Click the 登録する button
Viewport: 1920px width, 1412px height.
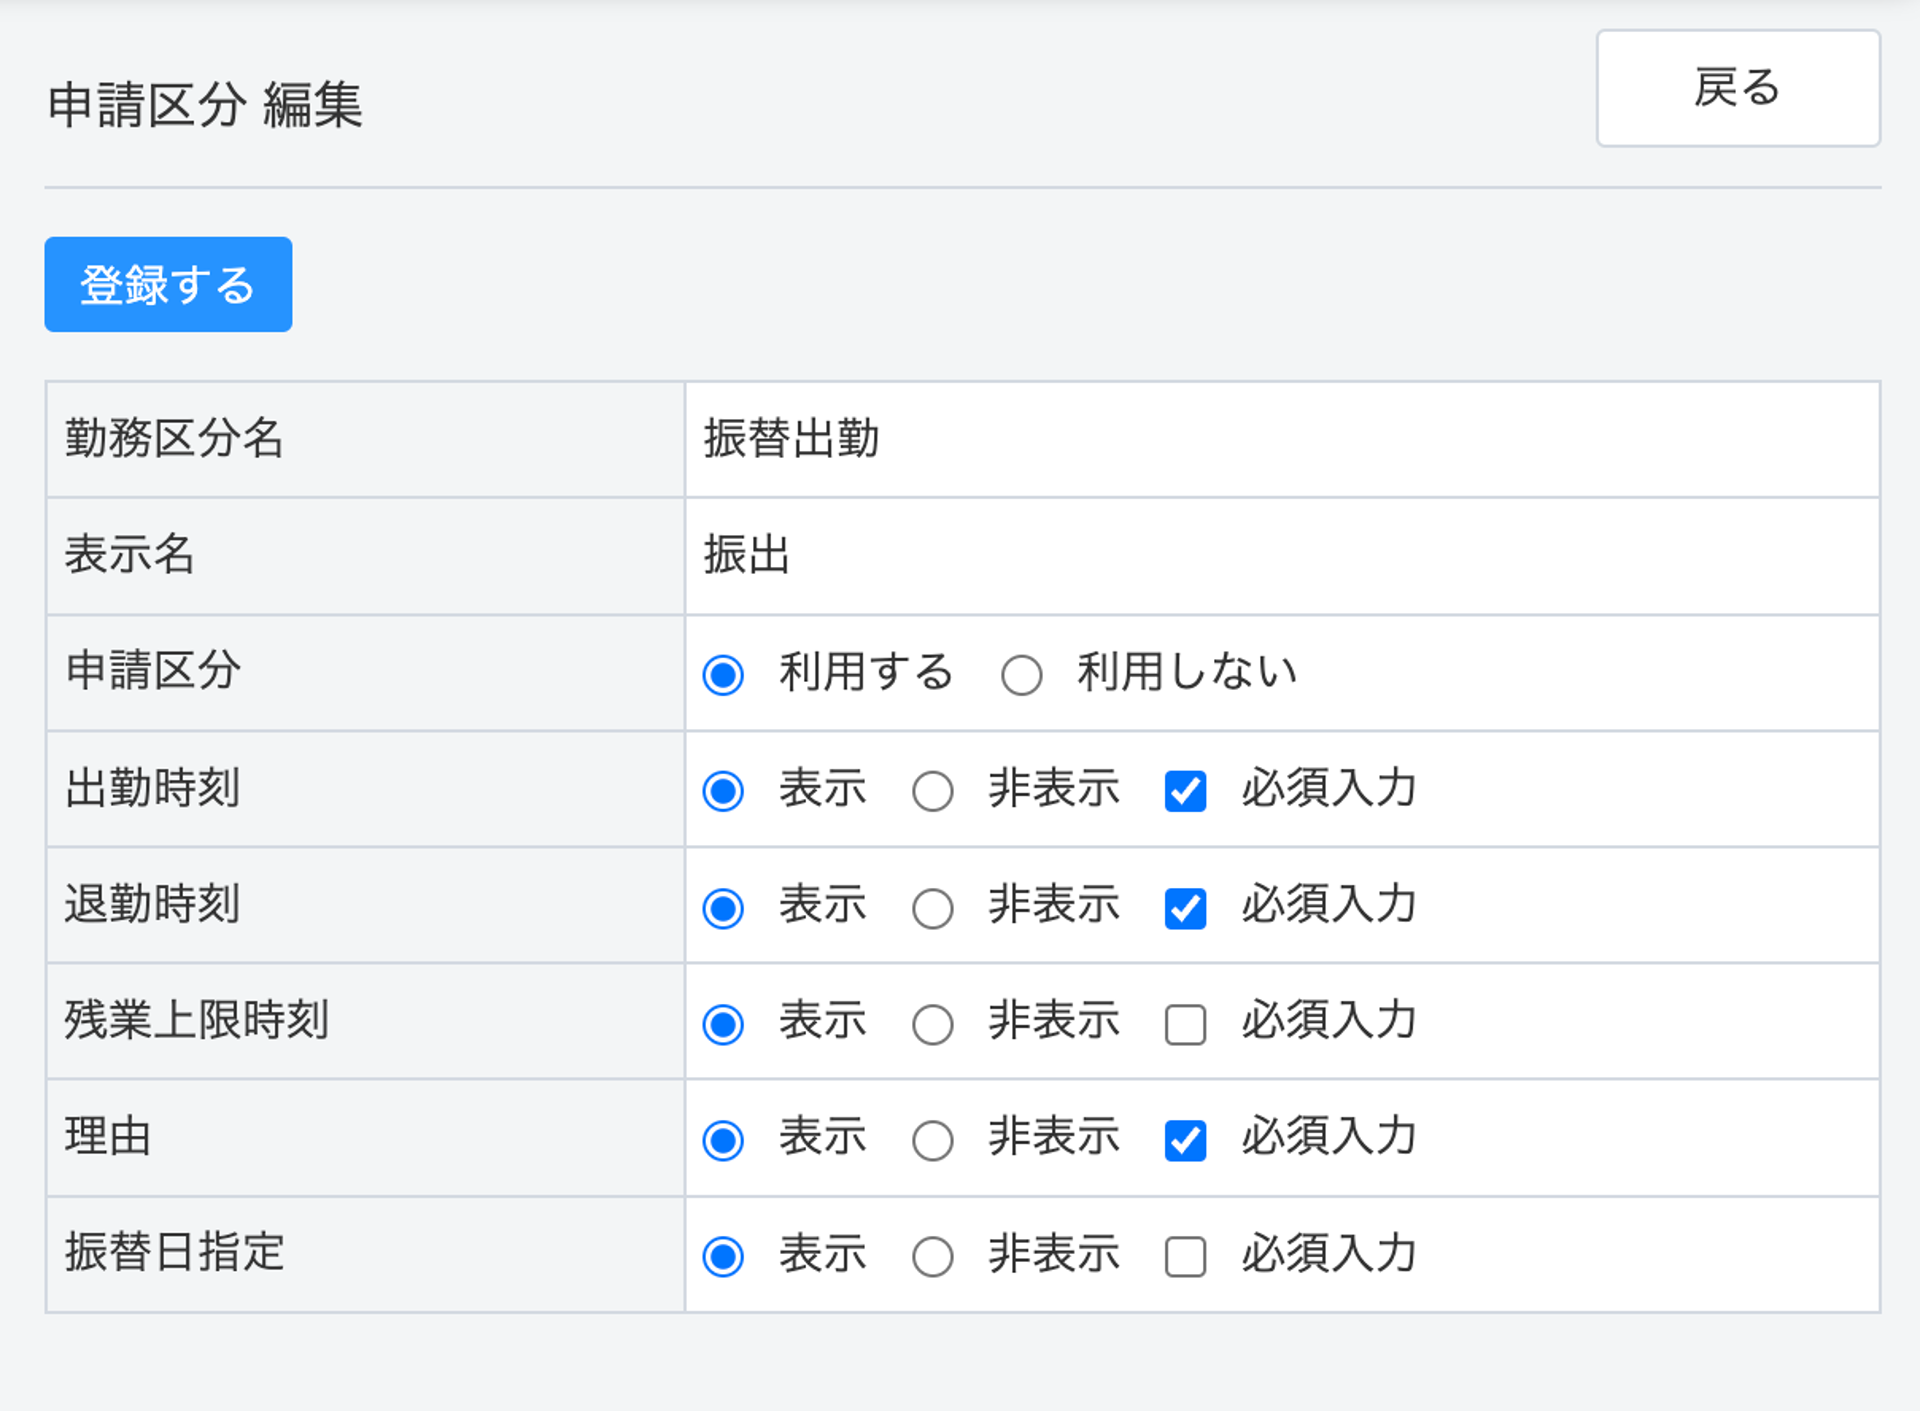click(x=168, y=284)
